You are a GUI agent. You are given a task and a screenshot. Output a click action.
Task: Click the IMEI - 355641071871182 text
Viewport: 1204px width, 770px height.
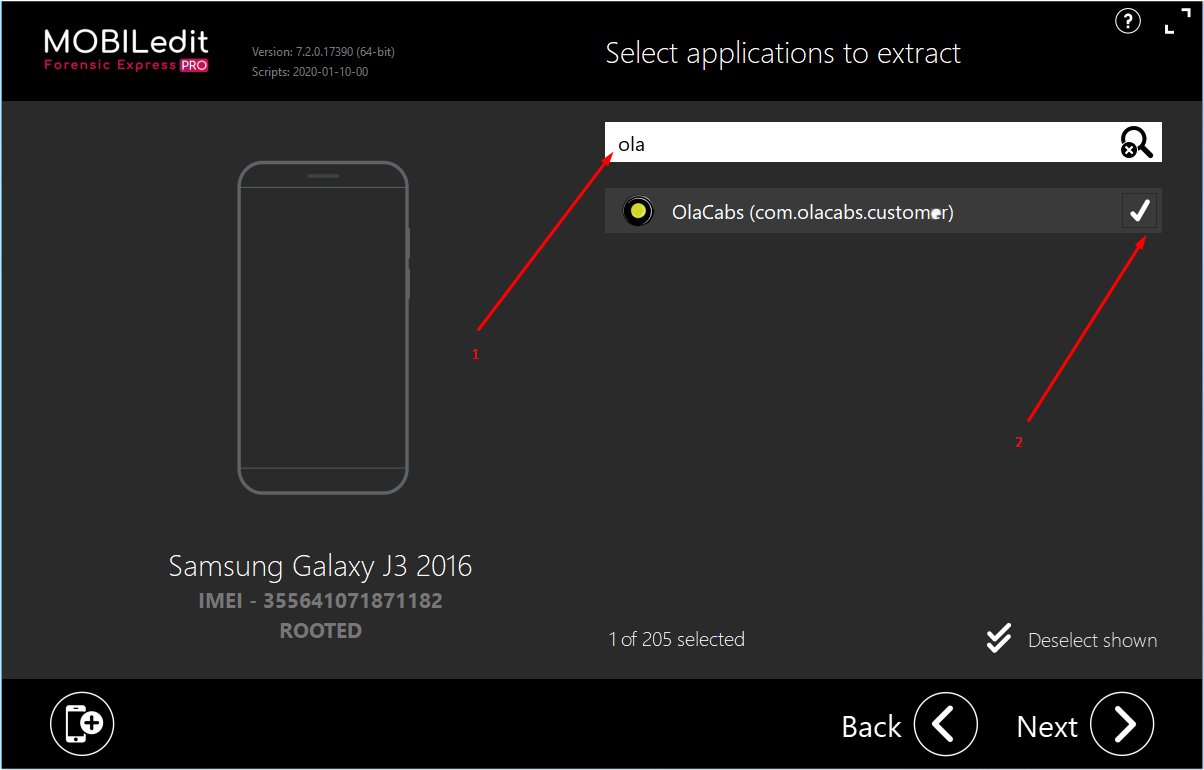coord(320,601)
